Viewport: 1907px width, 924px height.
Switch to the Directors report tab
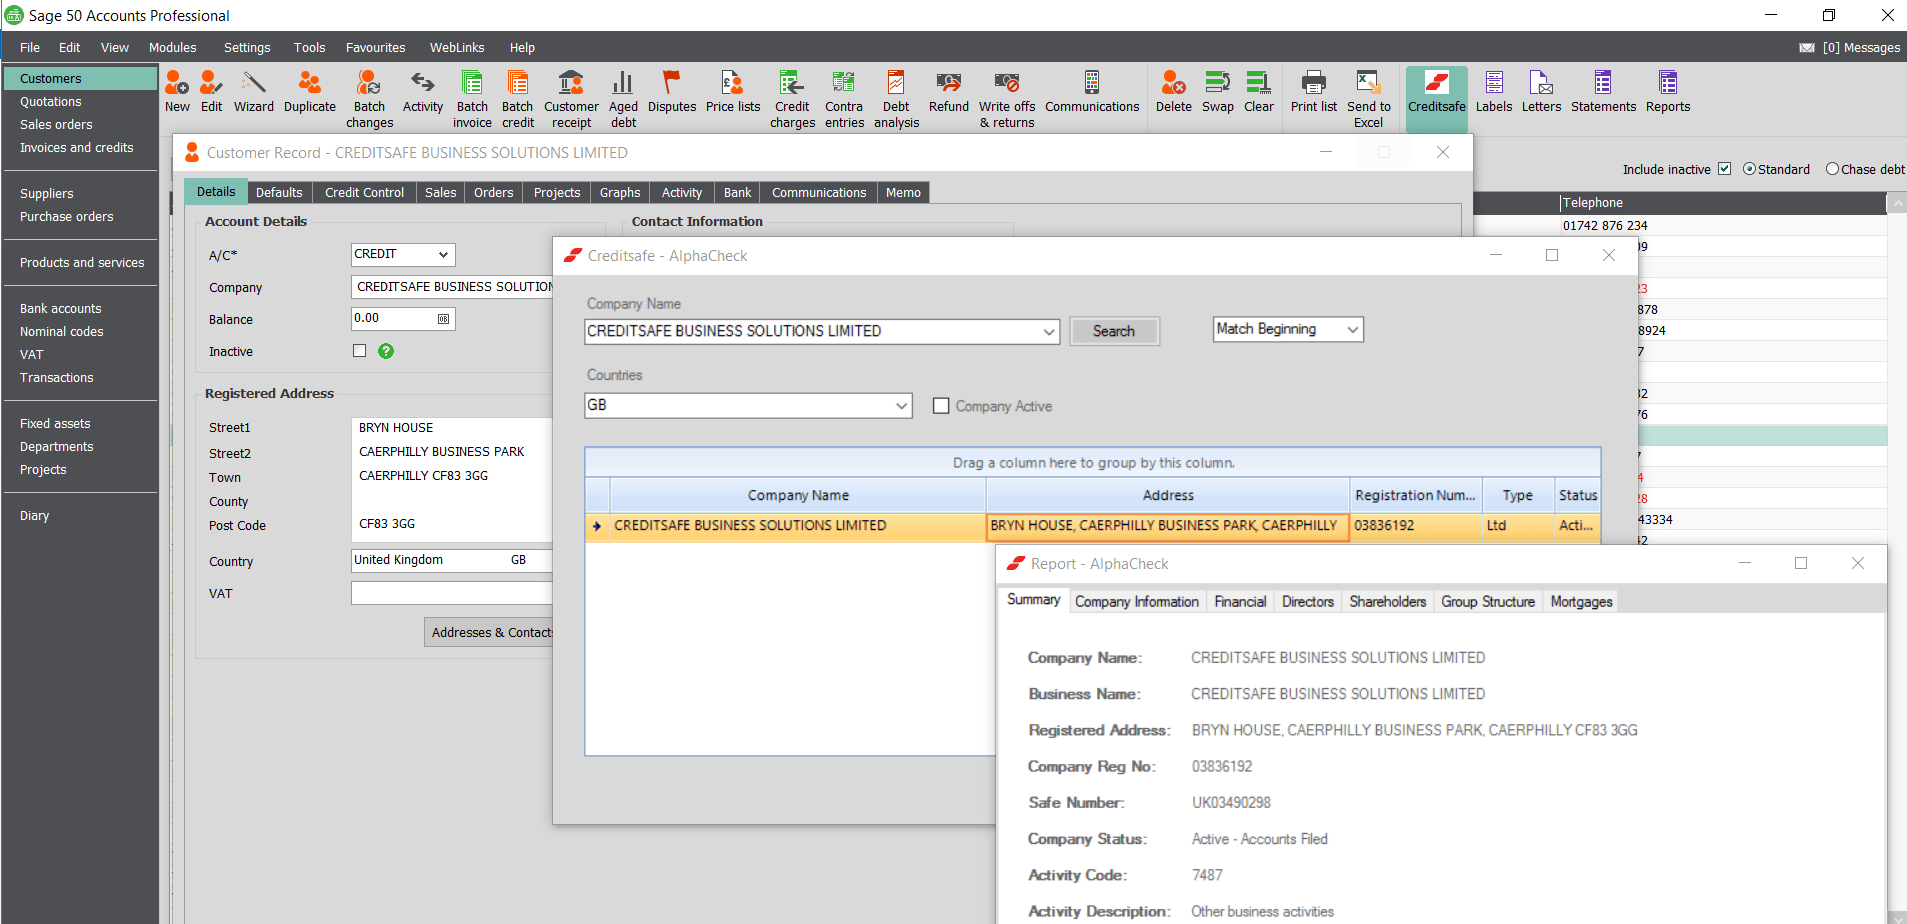(x=1308, y=602)
